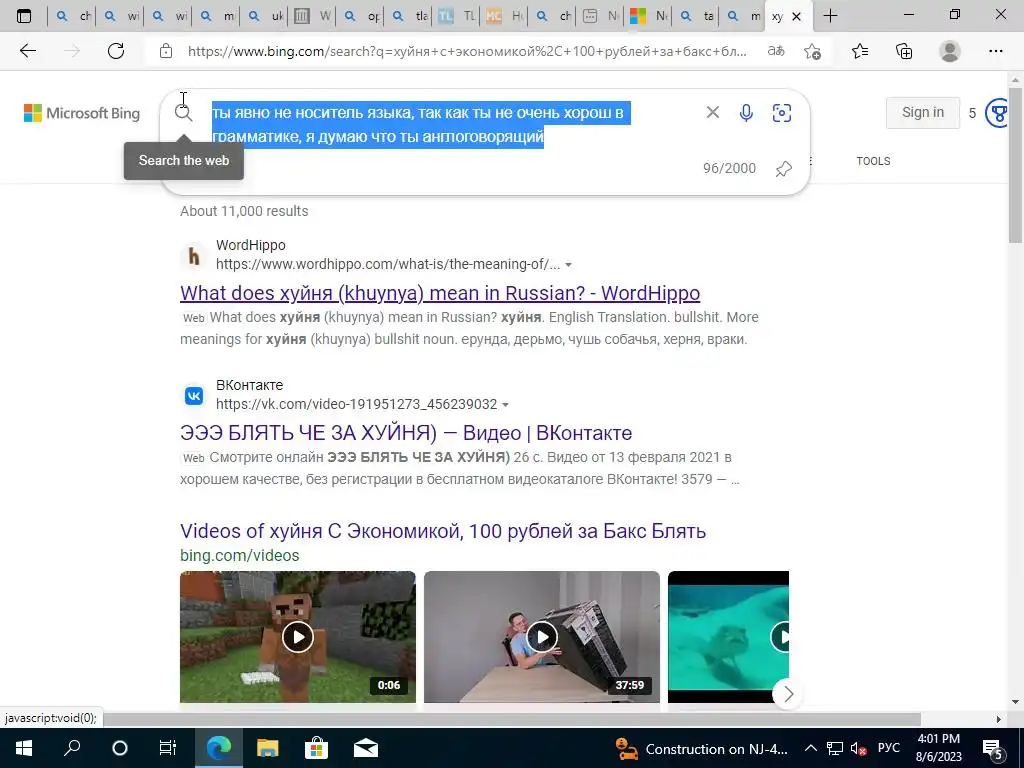Viewport: 1024px width, 768px height.
Task: Open File Explorer from taskbar
Action: coord(267,748)
